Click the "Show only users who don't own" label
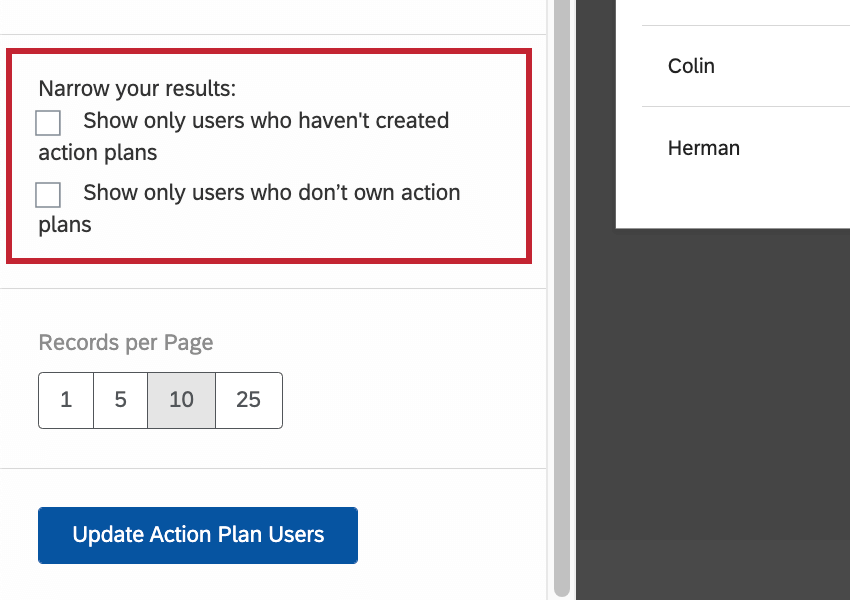 tap(271, 192)
